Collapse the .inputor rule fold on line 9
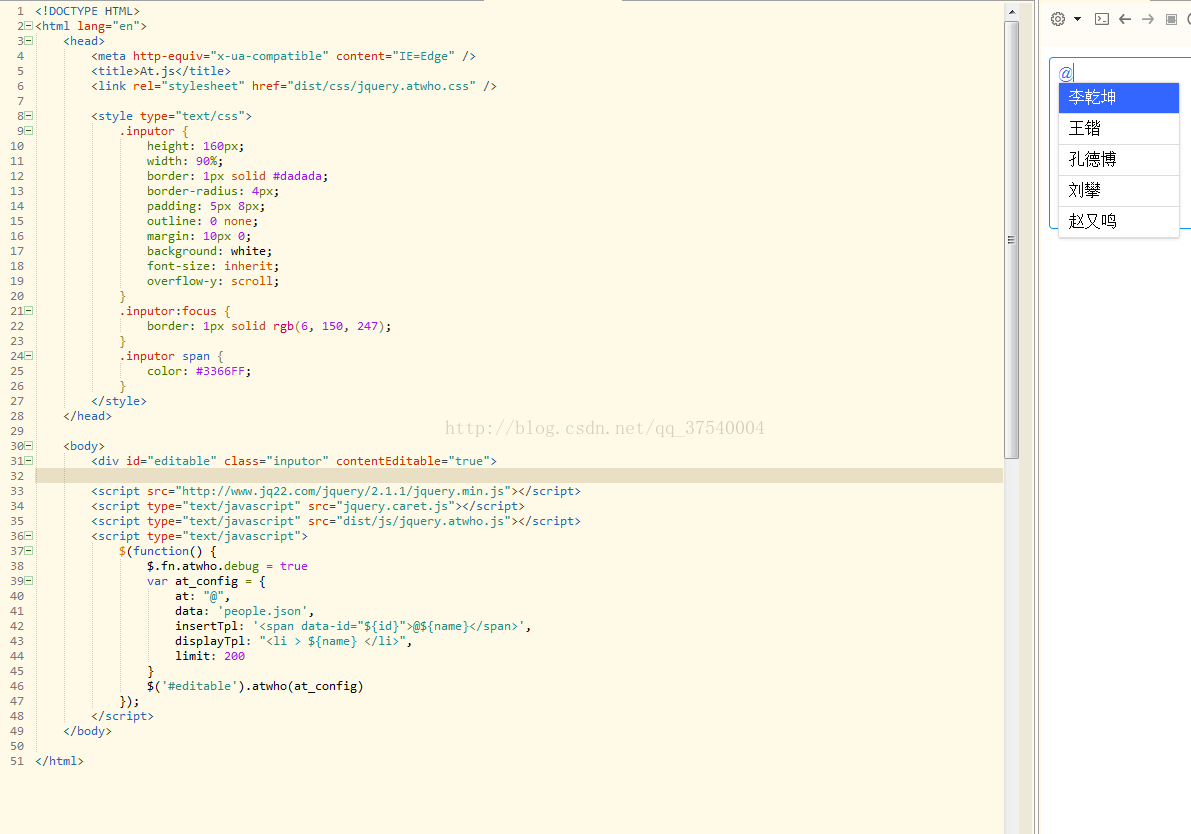 [x=29, y=131]
